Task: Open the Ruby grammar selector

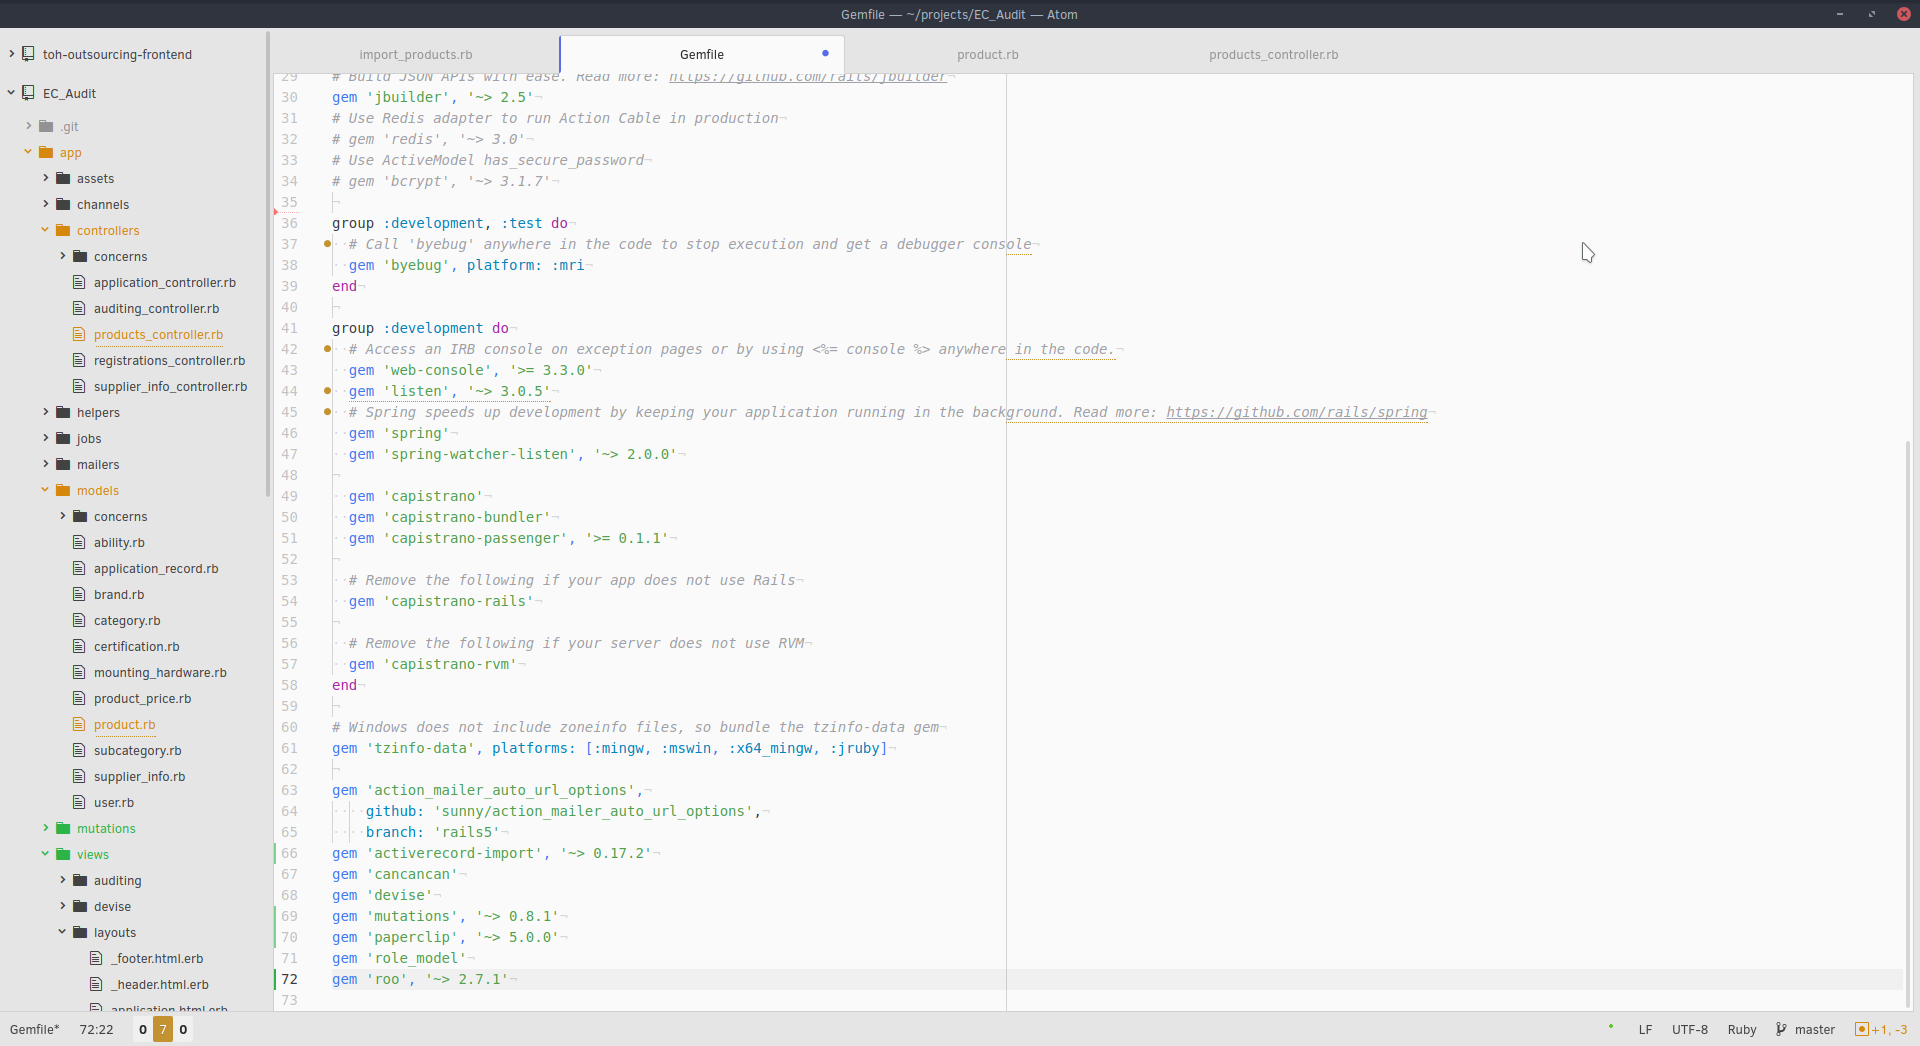Action: 1741,1029
